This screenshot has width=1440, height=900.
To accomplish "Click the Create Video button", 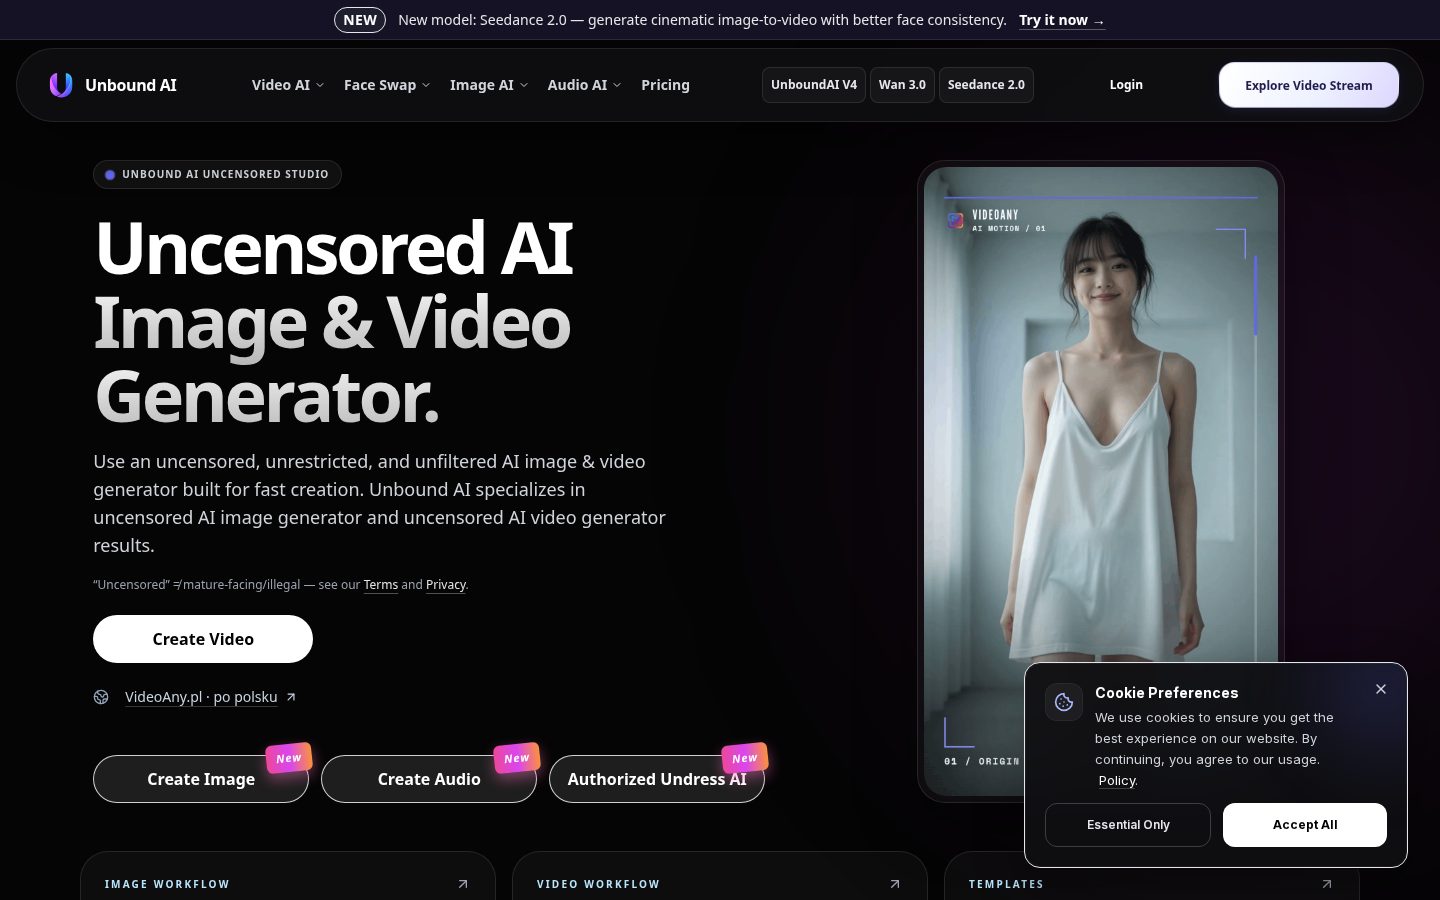I will coord(203,639).
